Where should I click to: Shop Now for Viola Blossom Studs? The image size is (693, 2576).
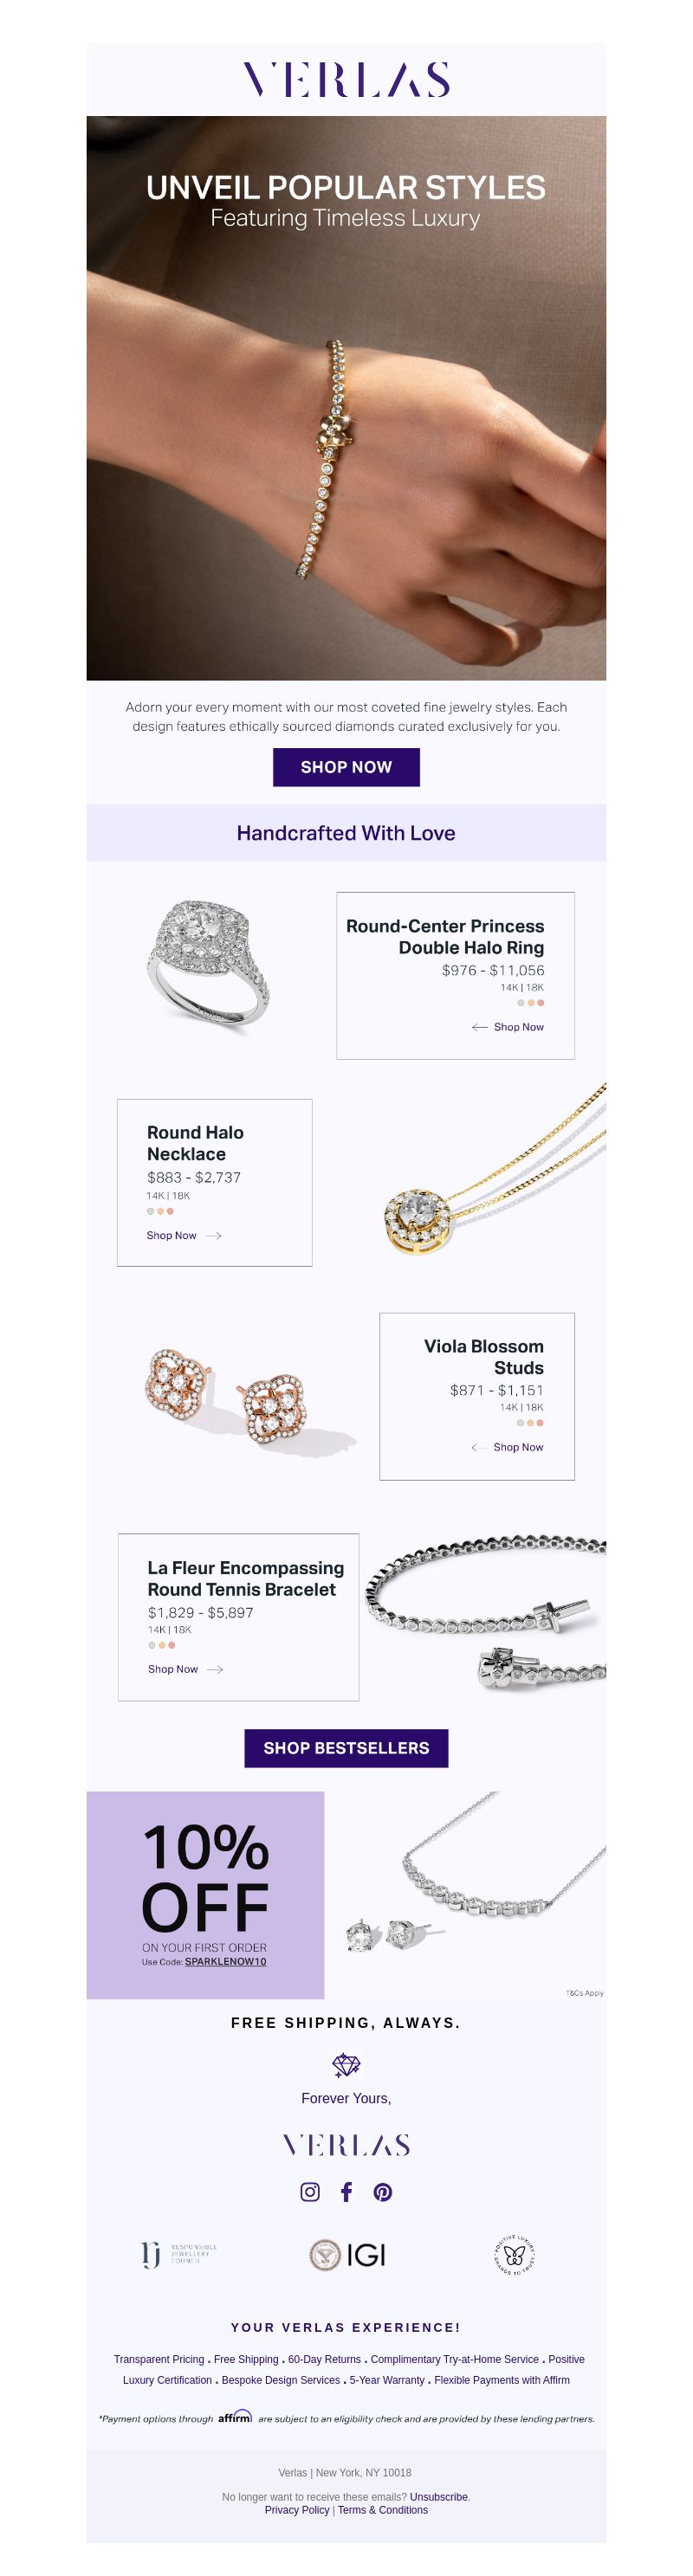508,1447
